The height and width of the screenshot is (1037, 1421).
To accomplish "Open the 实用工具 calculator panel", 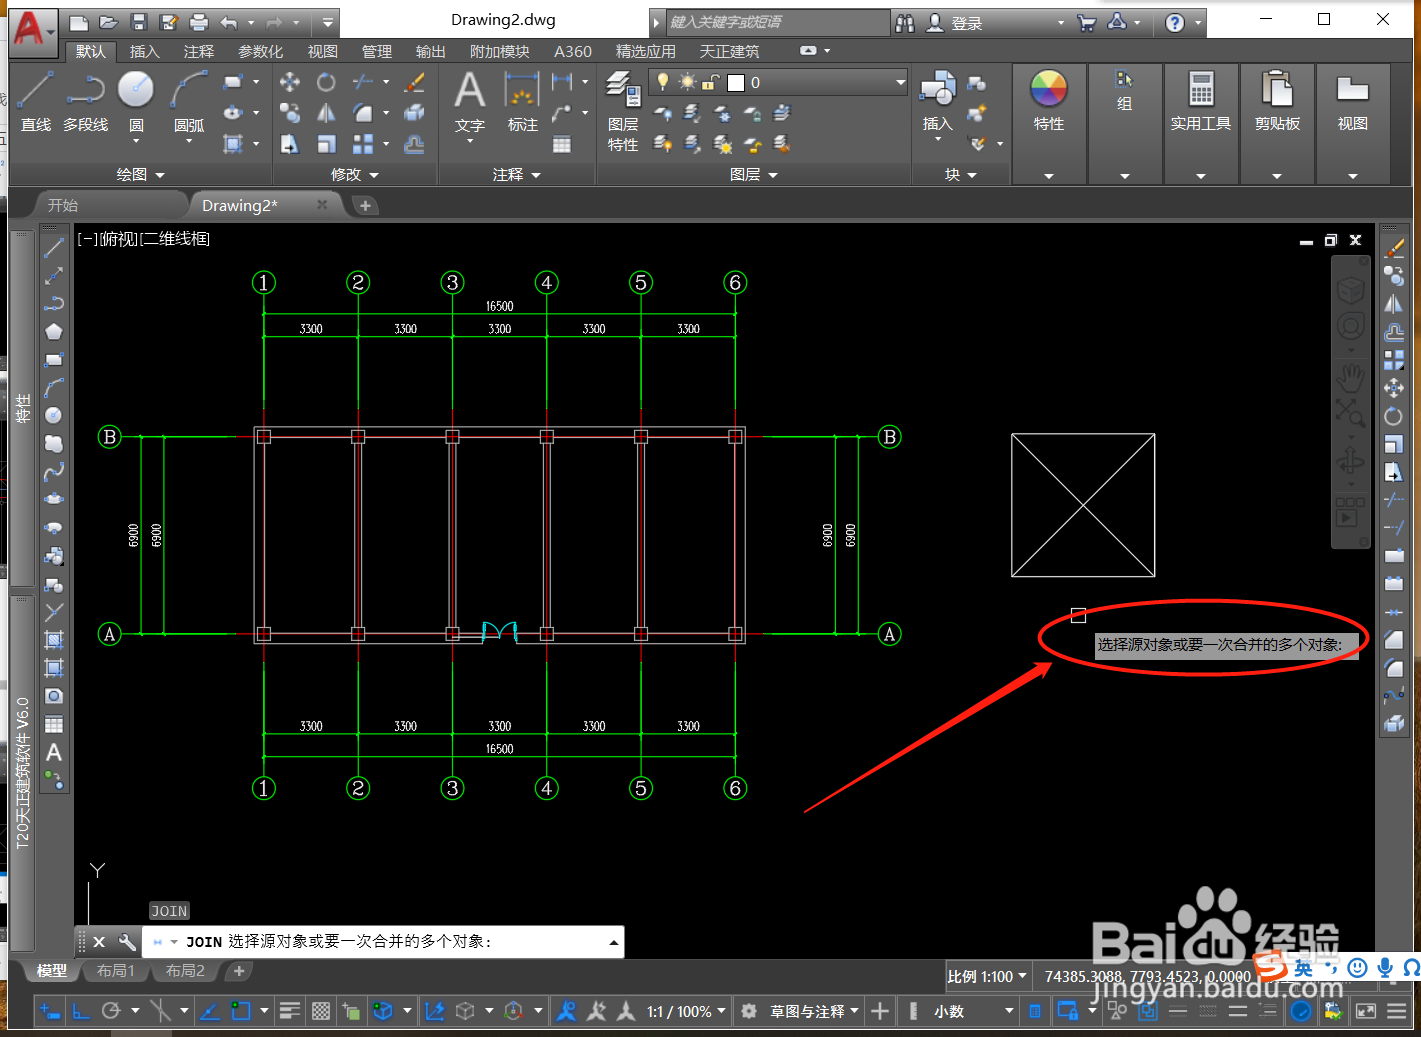I will pyautogui.click(x=1201, y=100).
